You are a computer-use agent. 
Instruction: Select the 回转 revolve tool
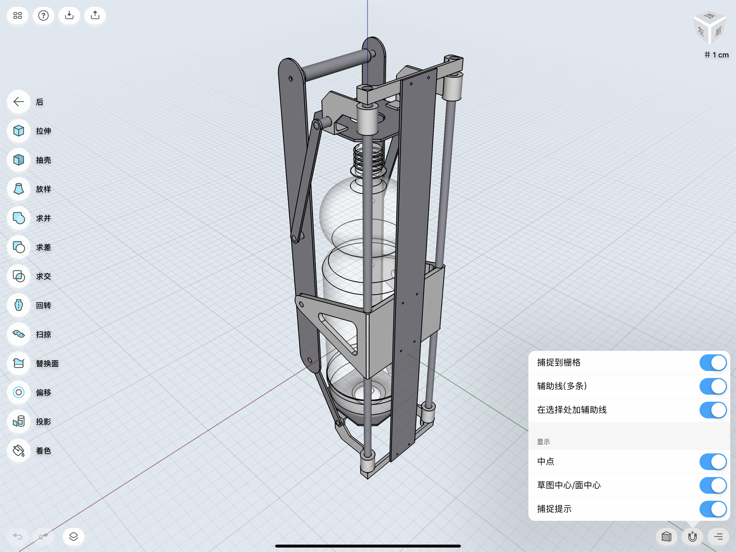click(18, 305)
